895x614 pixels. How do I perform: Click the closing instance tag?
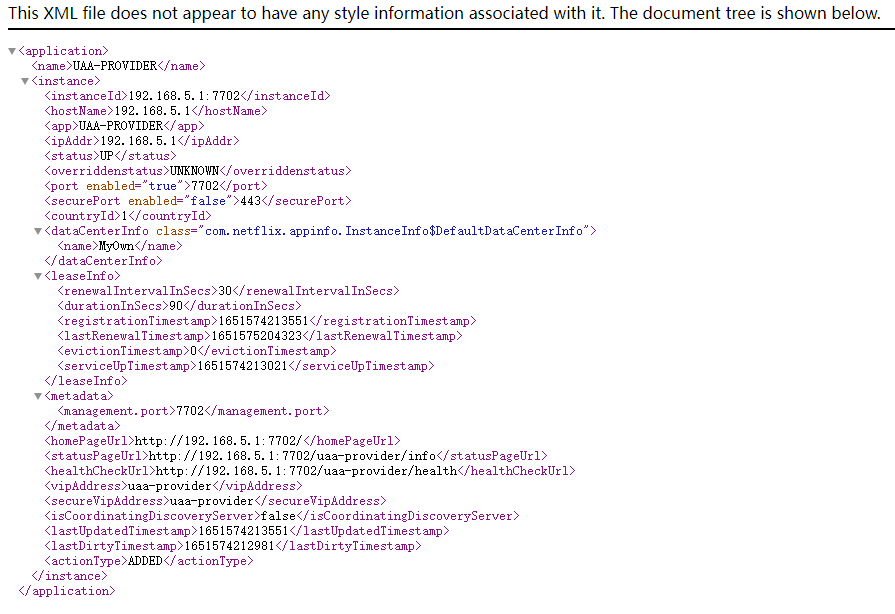69,576
